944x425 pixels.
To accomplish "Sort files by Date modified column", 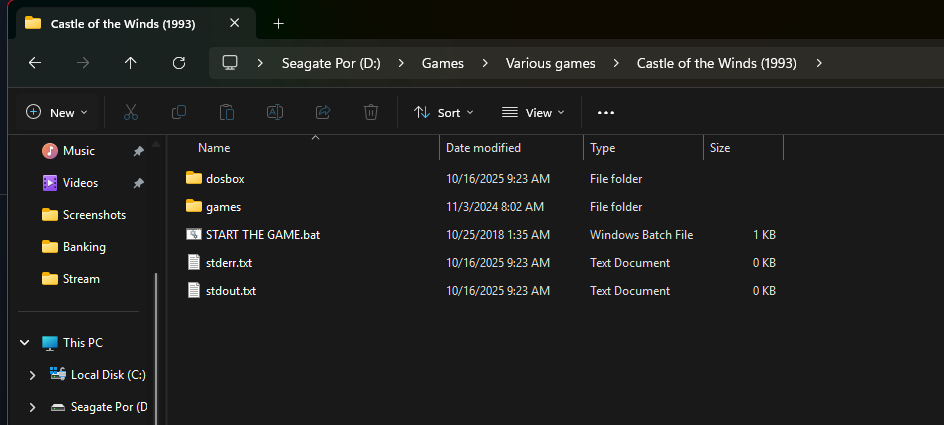I will [x=483, y=148].
